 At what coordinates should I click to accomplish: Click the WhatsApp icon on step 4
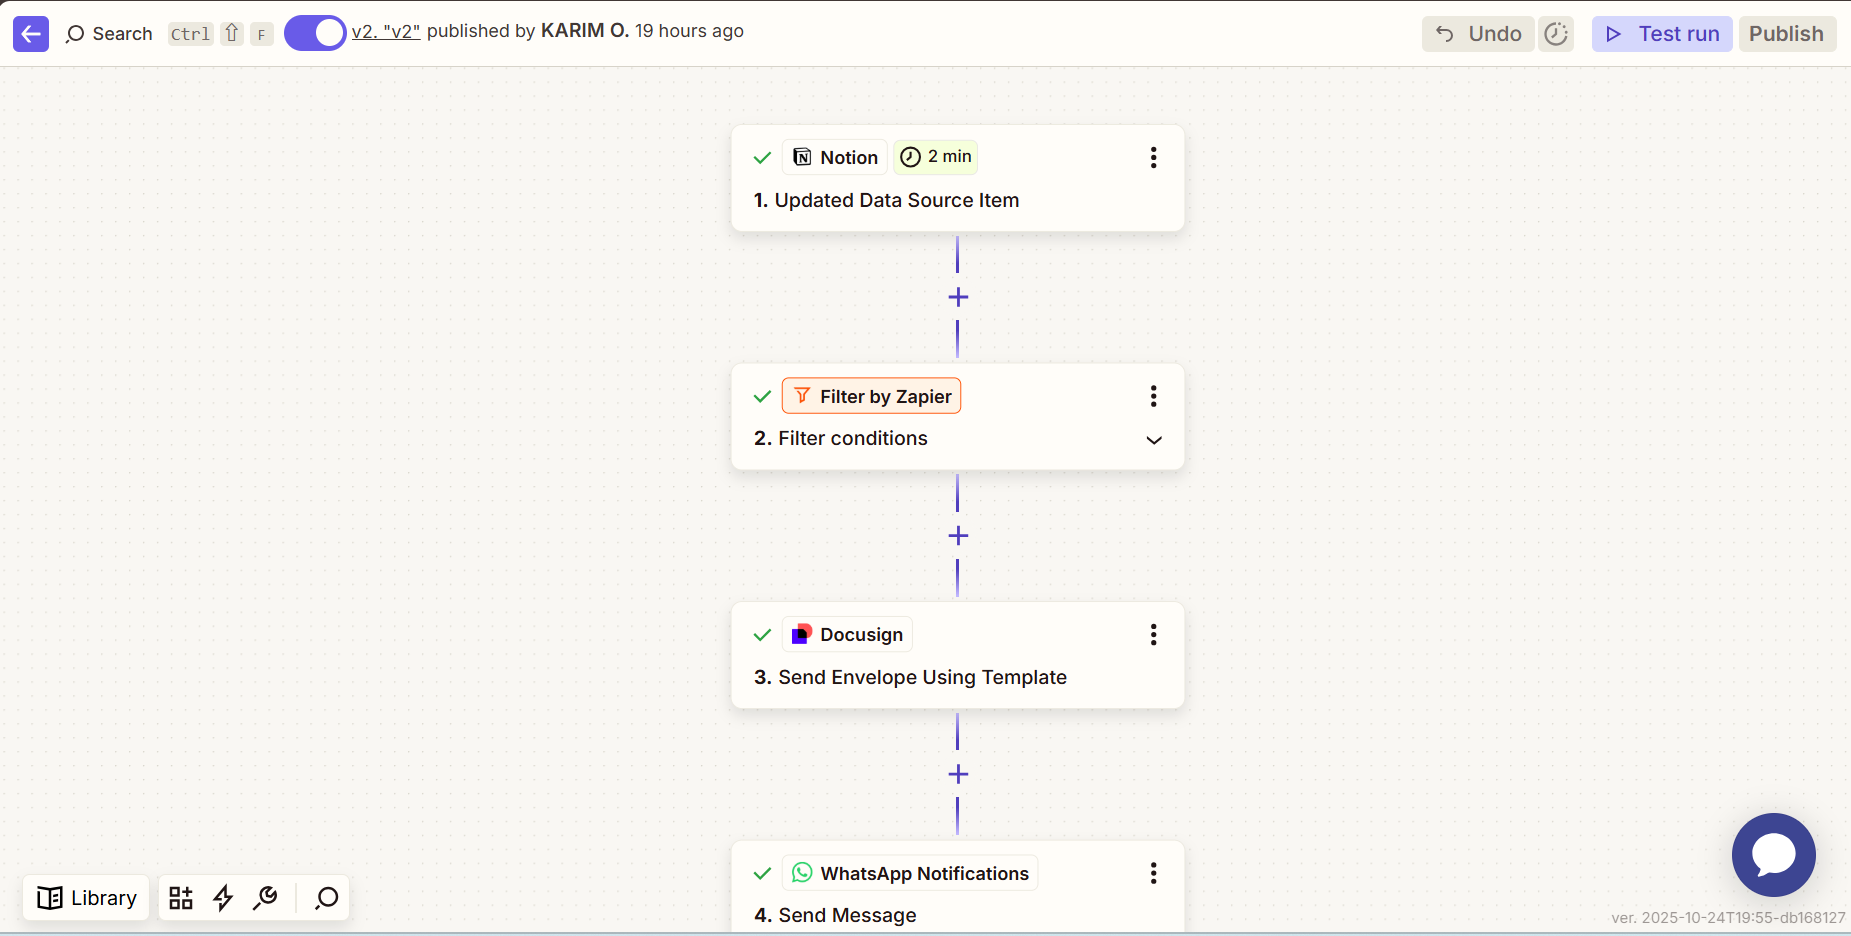click(x=802, y=872)
